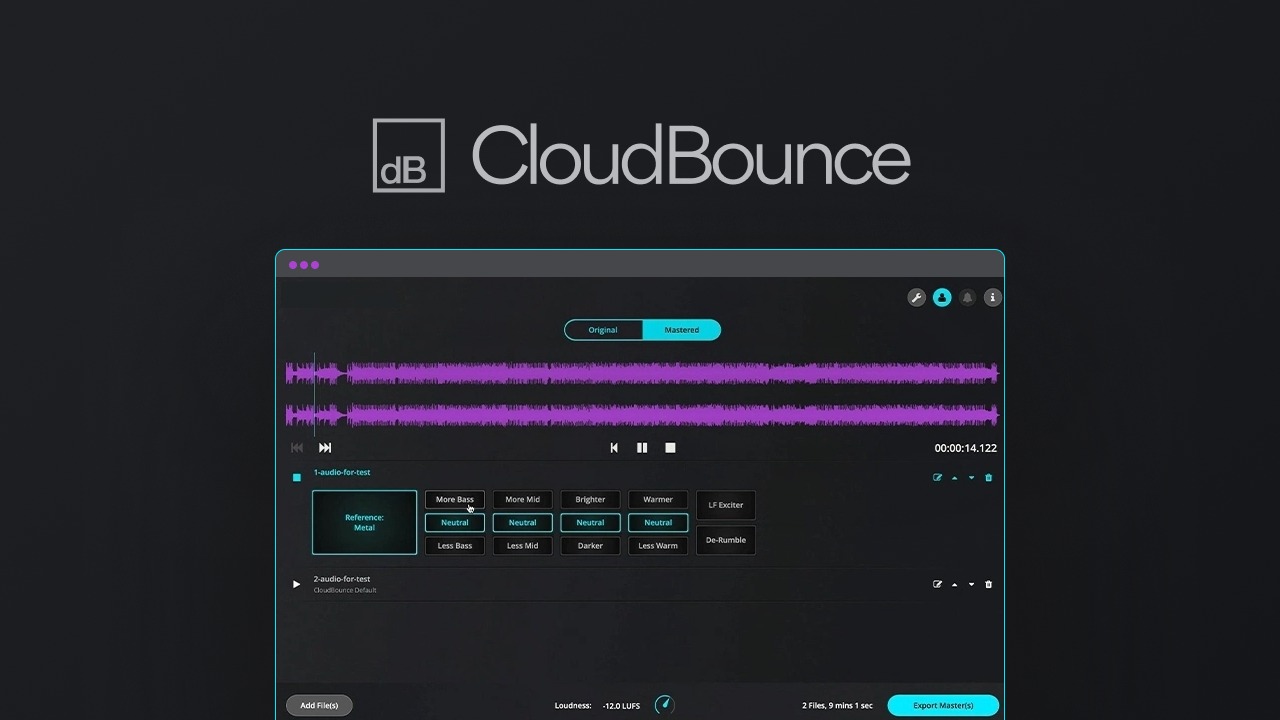1280x720 pixels.
Task: Open the user account panel
Action: 941,297
